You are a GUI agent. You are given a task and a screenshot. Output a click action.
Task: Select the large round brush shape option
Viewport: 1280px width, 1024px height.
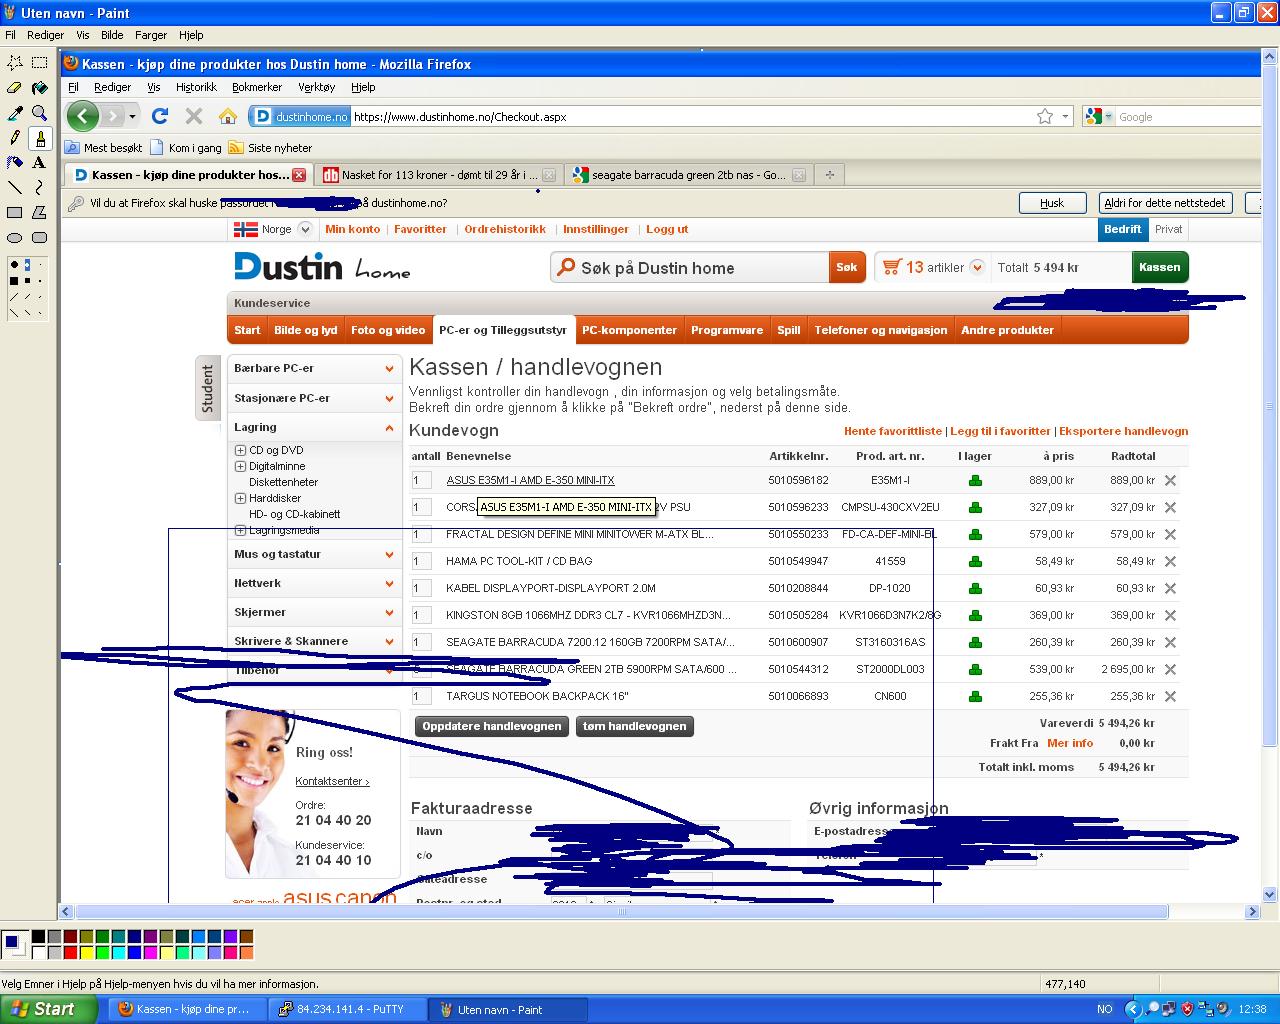coord(14,265)
